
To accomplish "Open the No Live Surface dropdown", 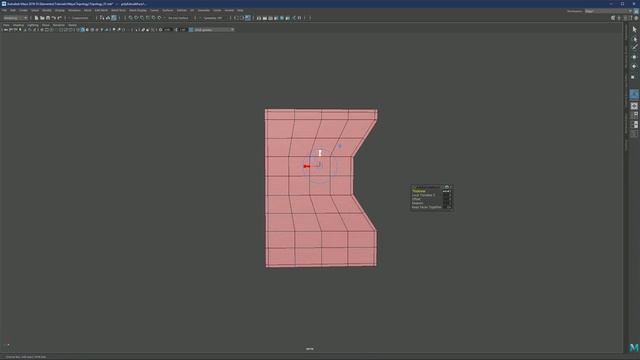I will pyautogui.click(x=178, y=18).
